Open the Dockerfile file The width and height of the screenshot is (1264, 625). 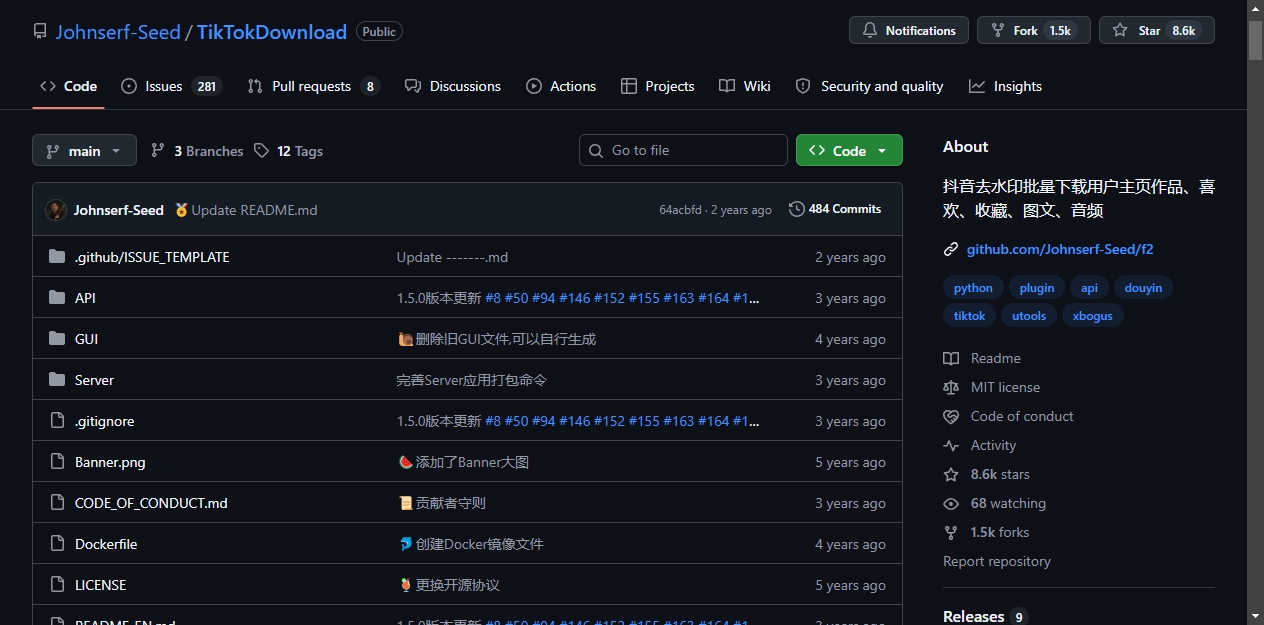point(106,544)
